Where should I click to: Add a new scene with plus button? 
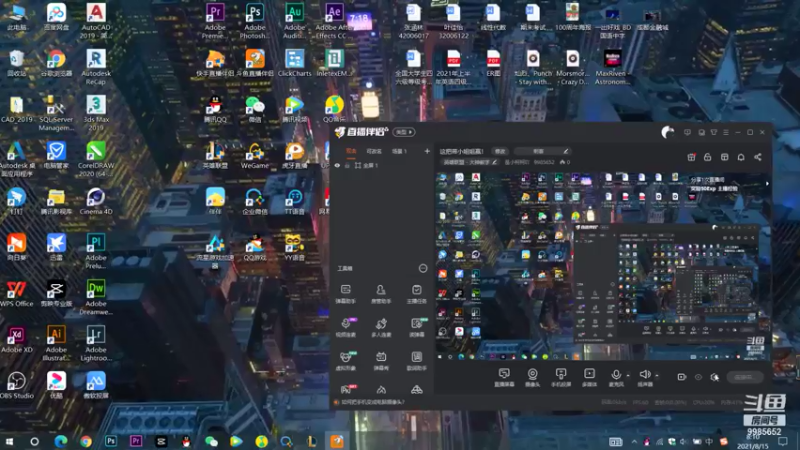(x=427, y=151)
